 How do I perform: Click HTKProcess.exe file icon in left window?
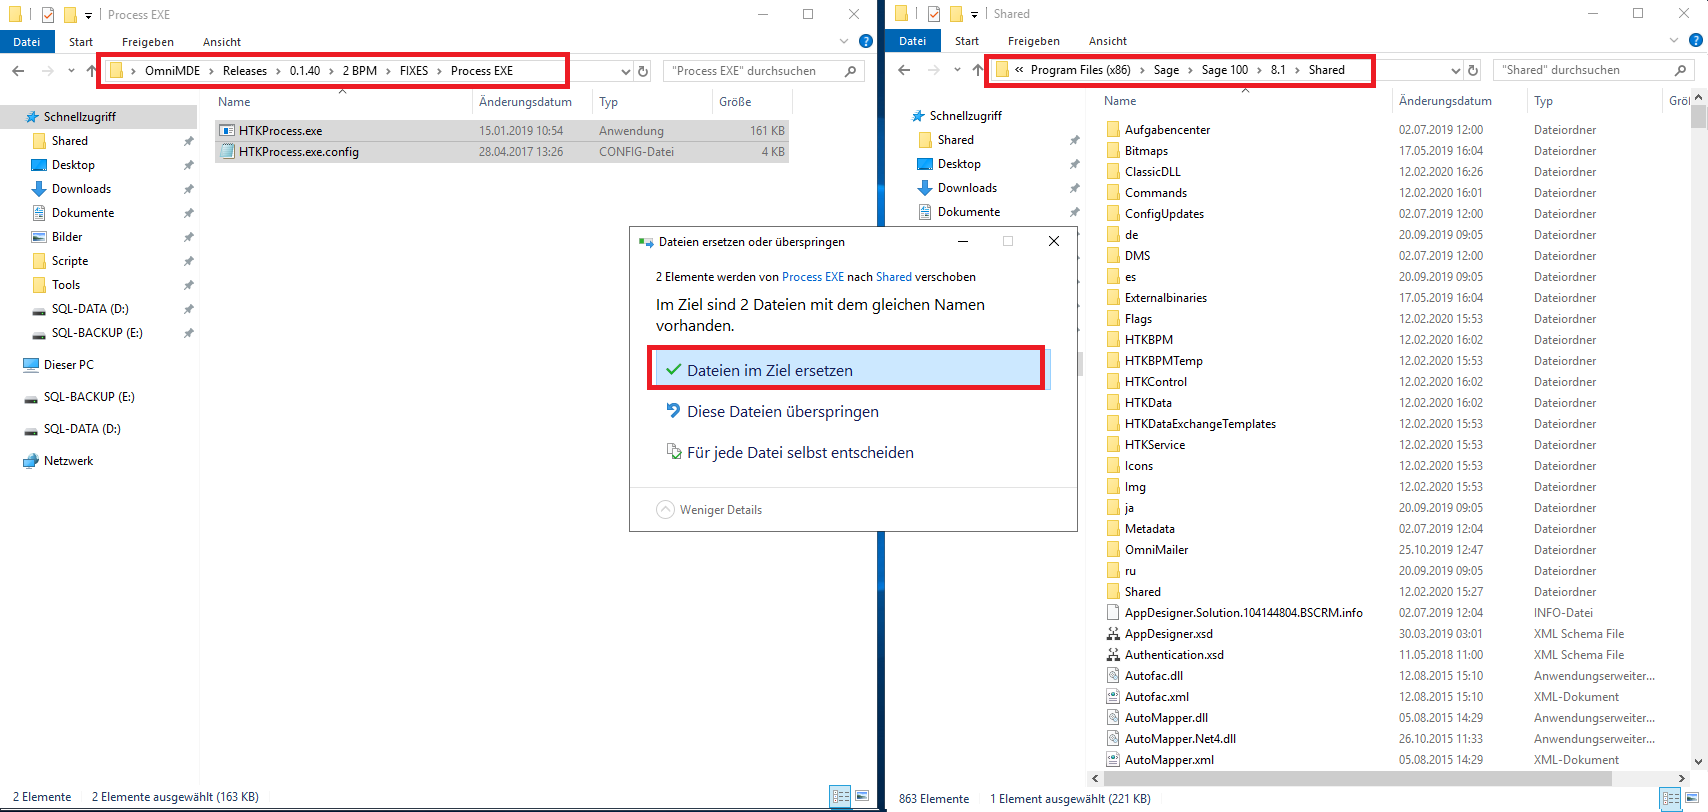227,131
